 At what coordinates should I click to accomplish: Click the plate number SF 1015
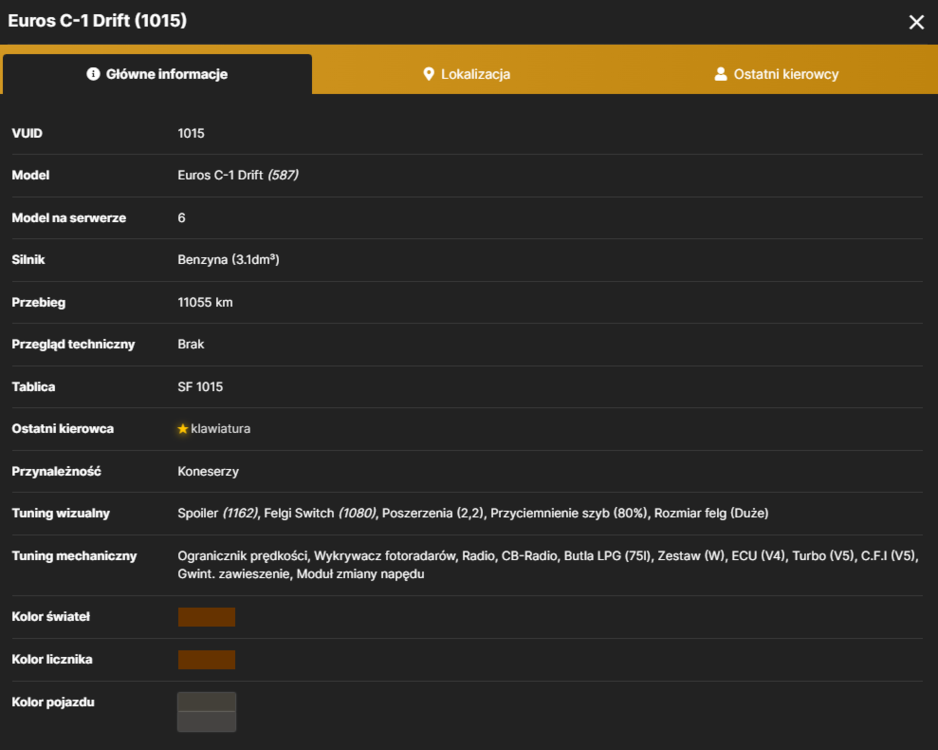tap(200, 387)
